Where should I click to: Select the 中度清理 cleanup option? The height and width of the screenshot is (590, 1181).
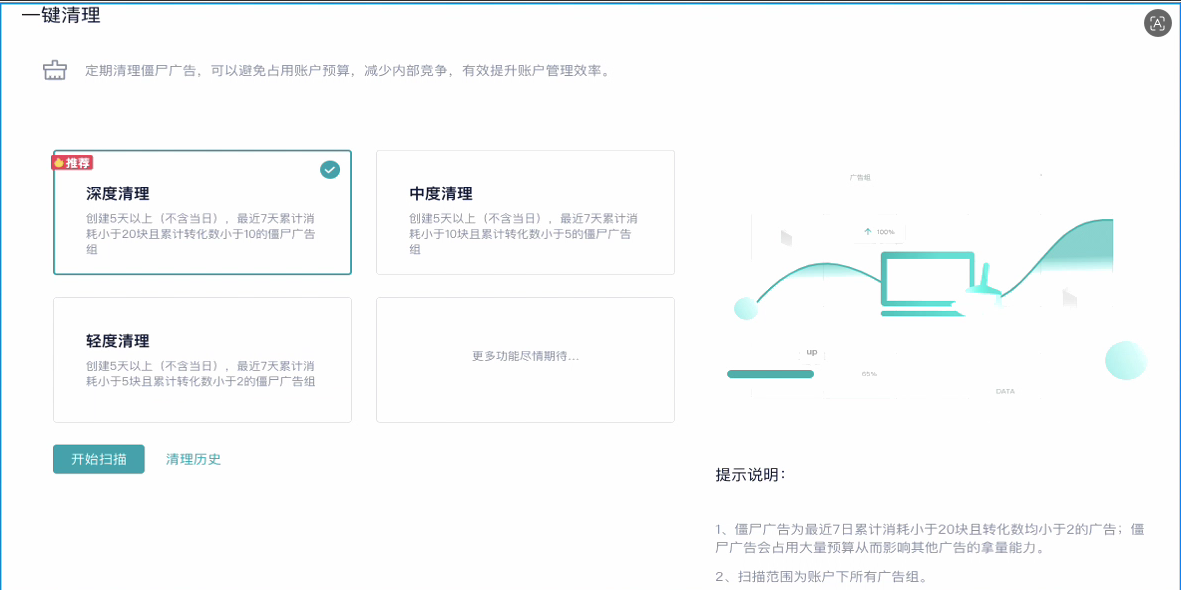[525, 211]
